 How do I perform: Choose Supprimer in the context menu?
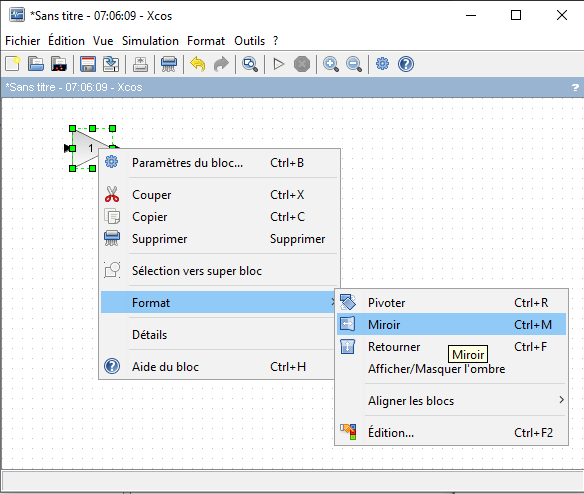coord(220,238)
